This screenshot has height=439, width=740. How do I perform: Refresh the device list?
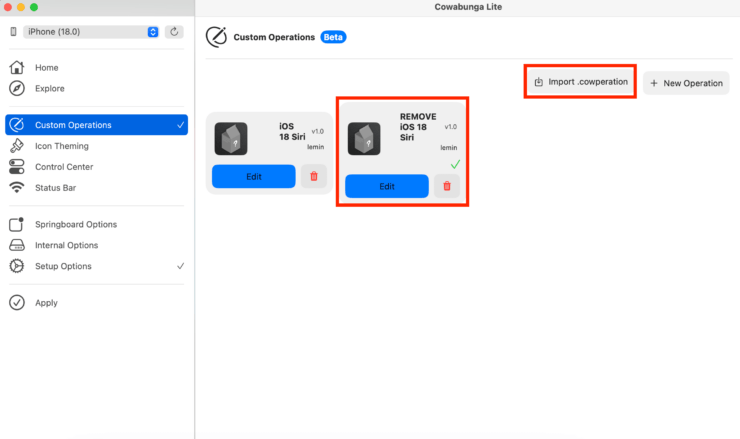(174, 32)
